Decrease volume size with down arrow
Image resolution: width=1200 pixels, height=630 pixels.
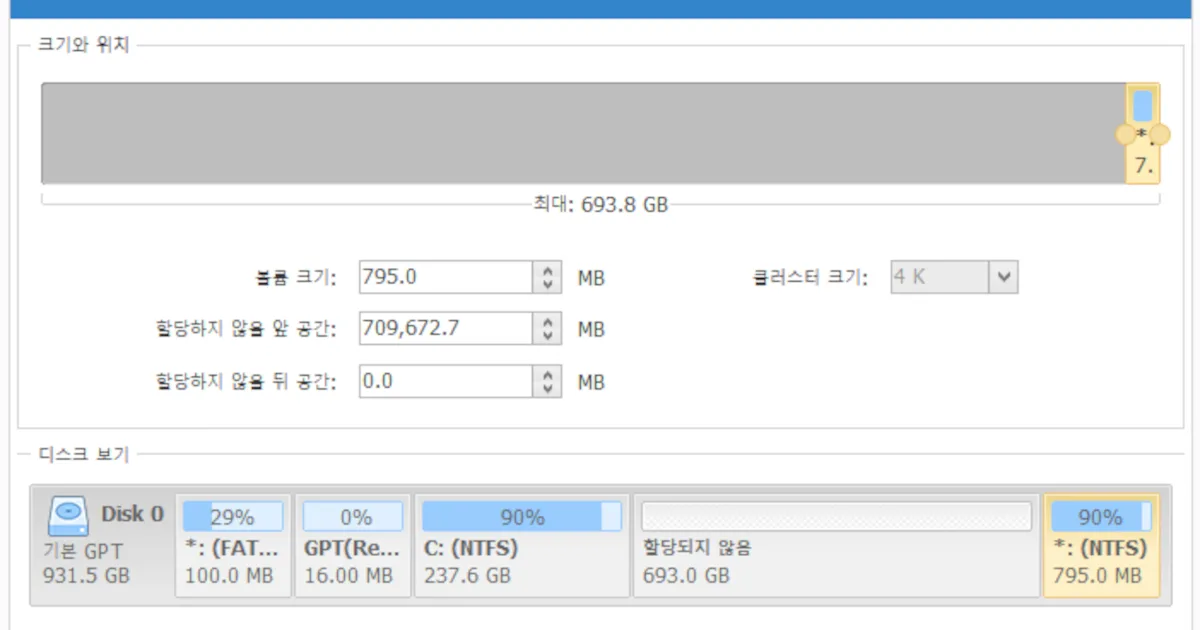[547, 284]
